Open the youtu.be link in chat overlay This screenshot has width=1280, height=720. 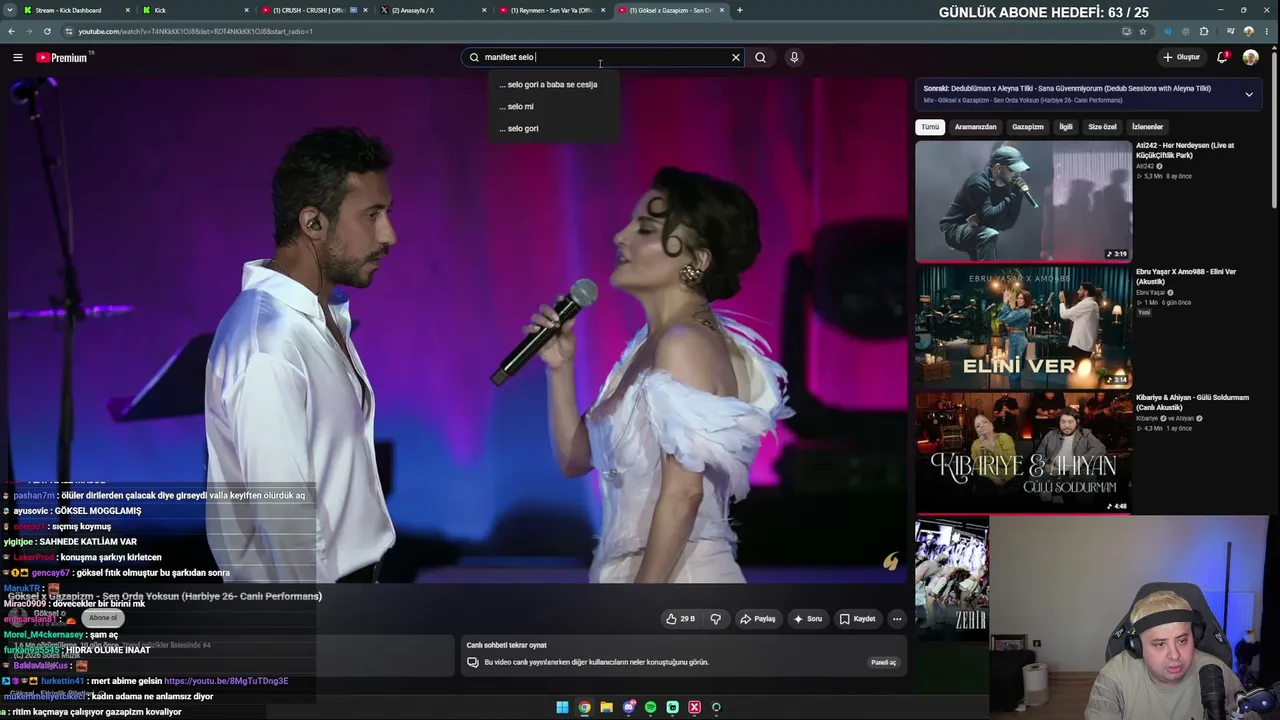click(x=226, y=681)
